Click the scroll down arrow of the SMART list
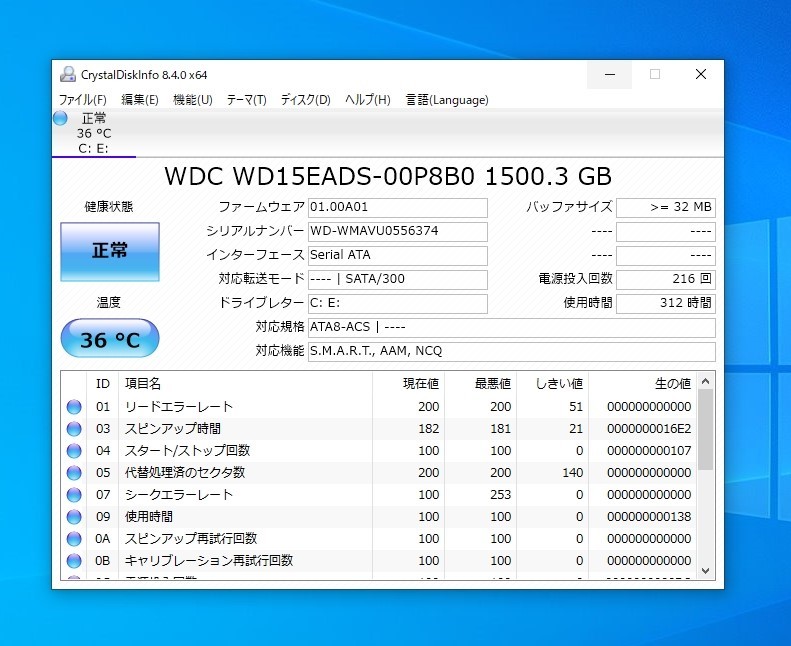Screen dimensions: 791x646 click(706, 571)
